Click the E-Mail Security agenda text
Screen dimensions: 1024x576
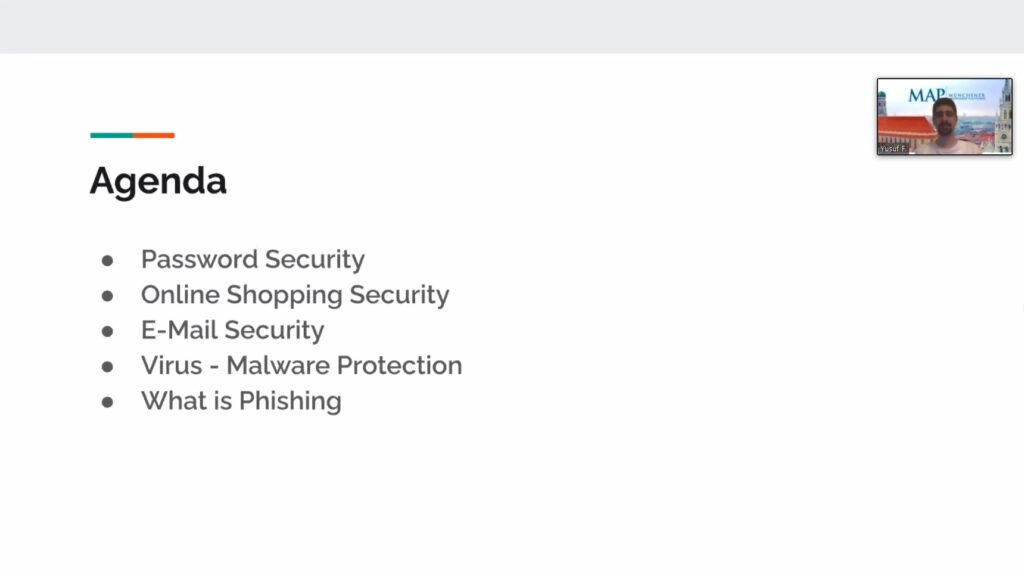coord(232,330)
